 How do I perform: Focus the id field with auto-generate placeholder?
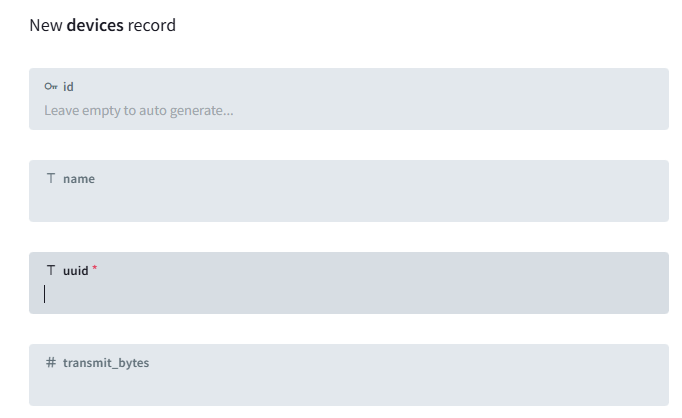pos(300,110)
